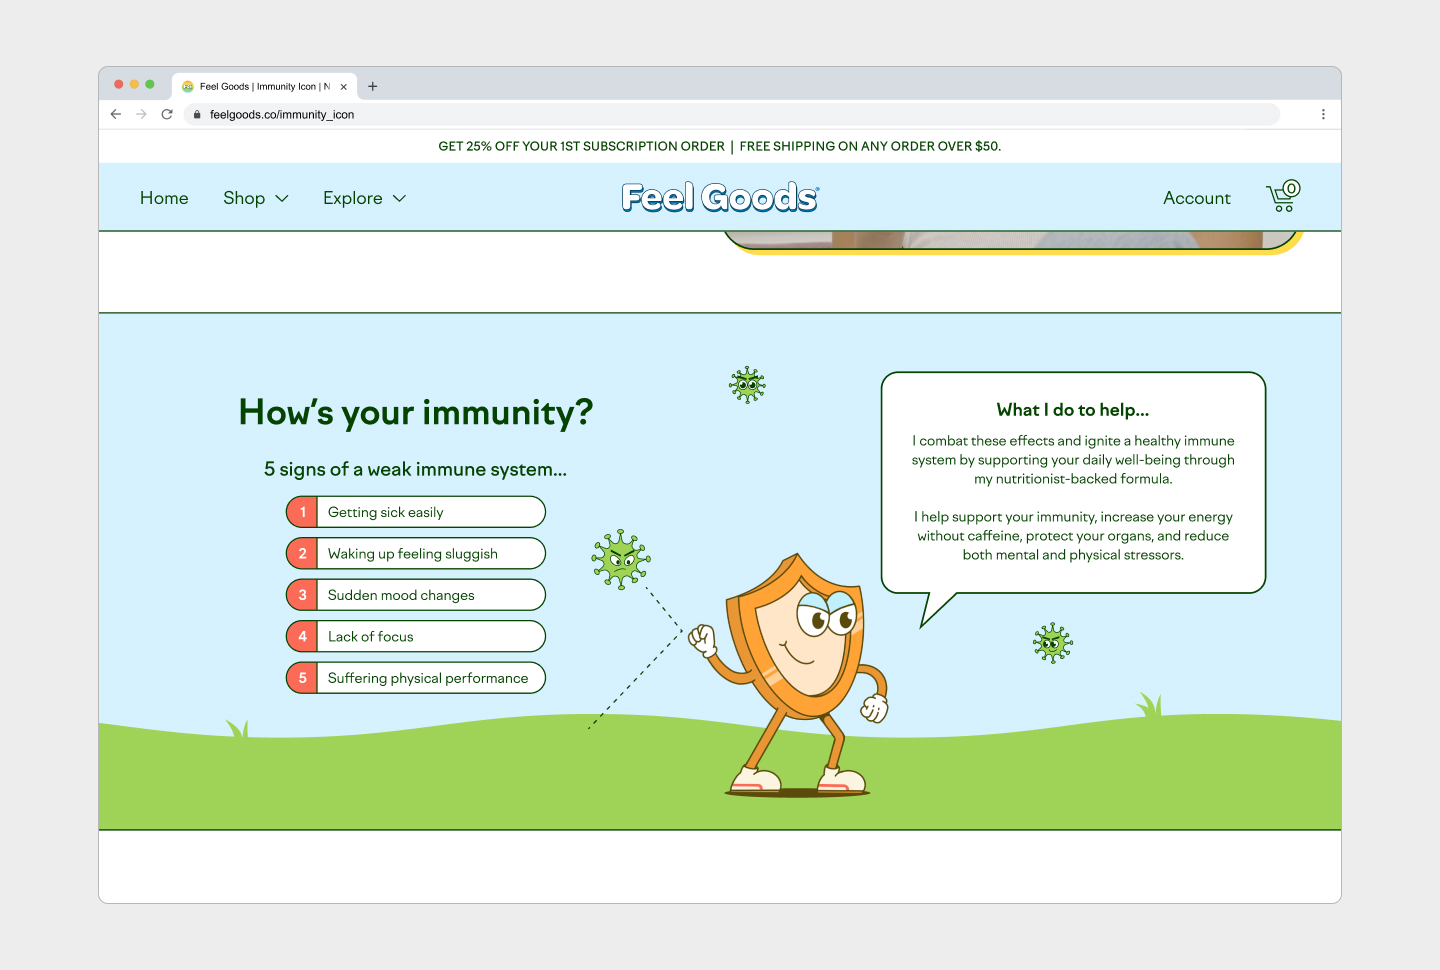The width and height of the screenshot is (1440, 970).
Task: Open a new browser tab with plus icon
Action: click(x=372, y=86)
